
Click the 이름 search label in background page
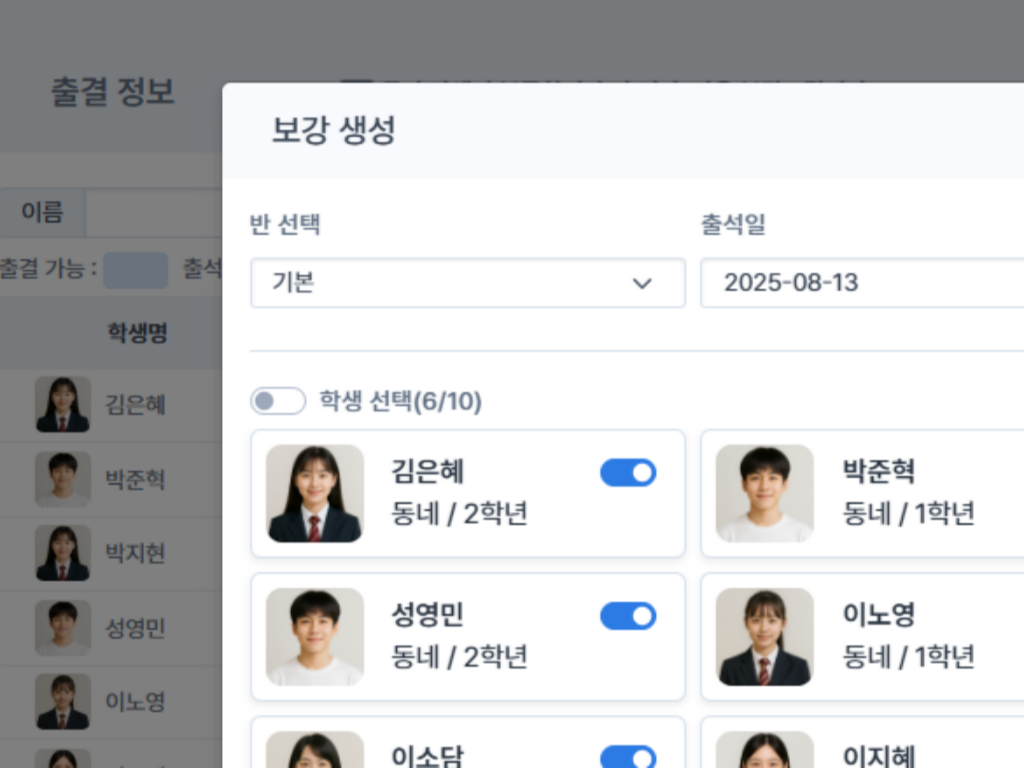[42, 212]
